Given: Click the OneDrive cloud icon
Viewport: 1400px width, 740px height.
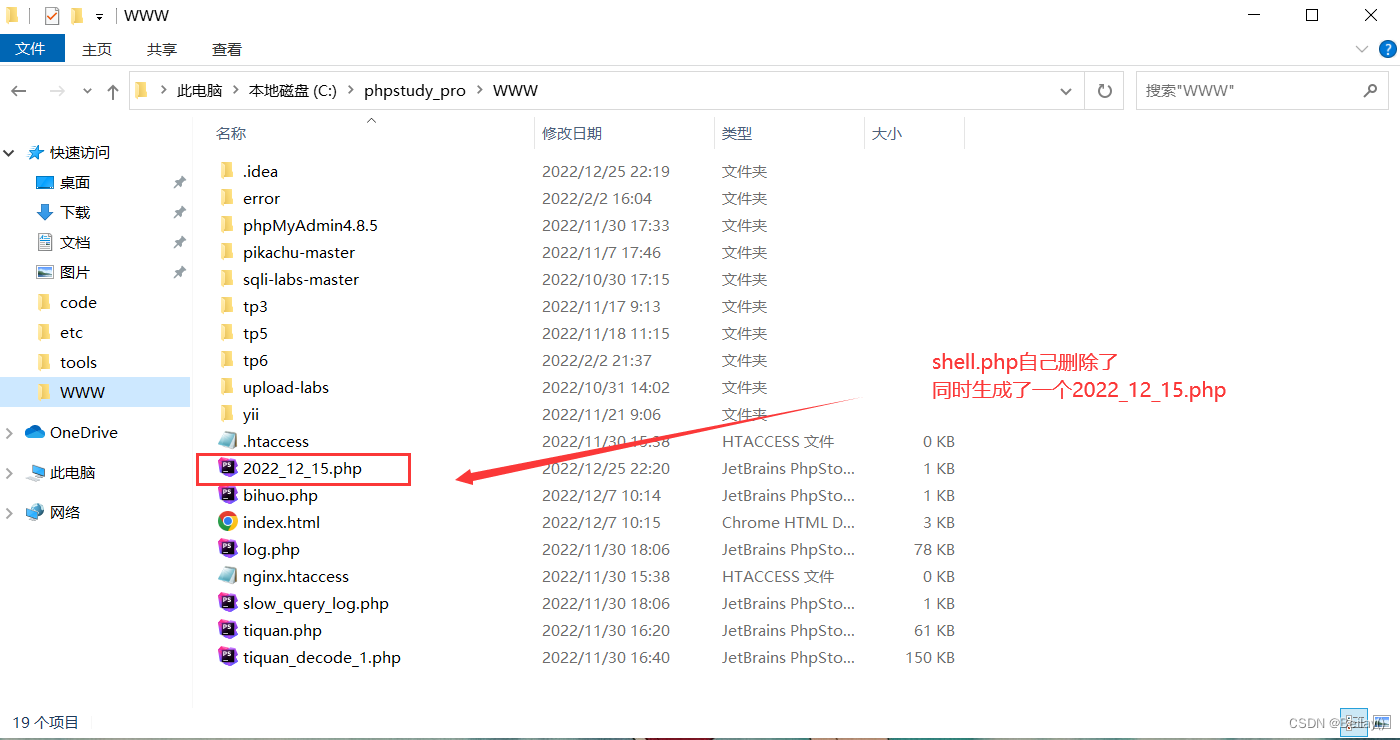Looking at the screenshot, I should pos(35,432).
